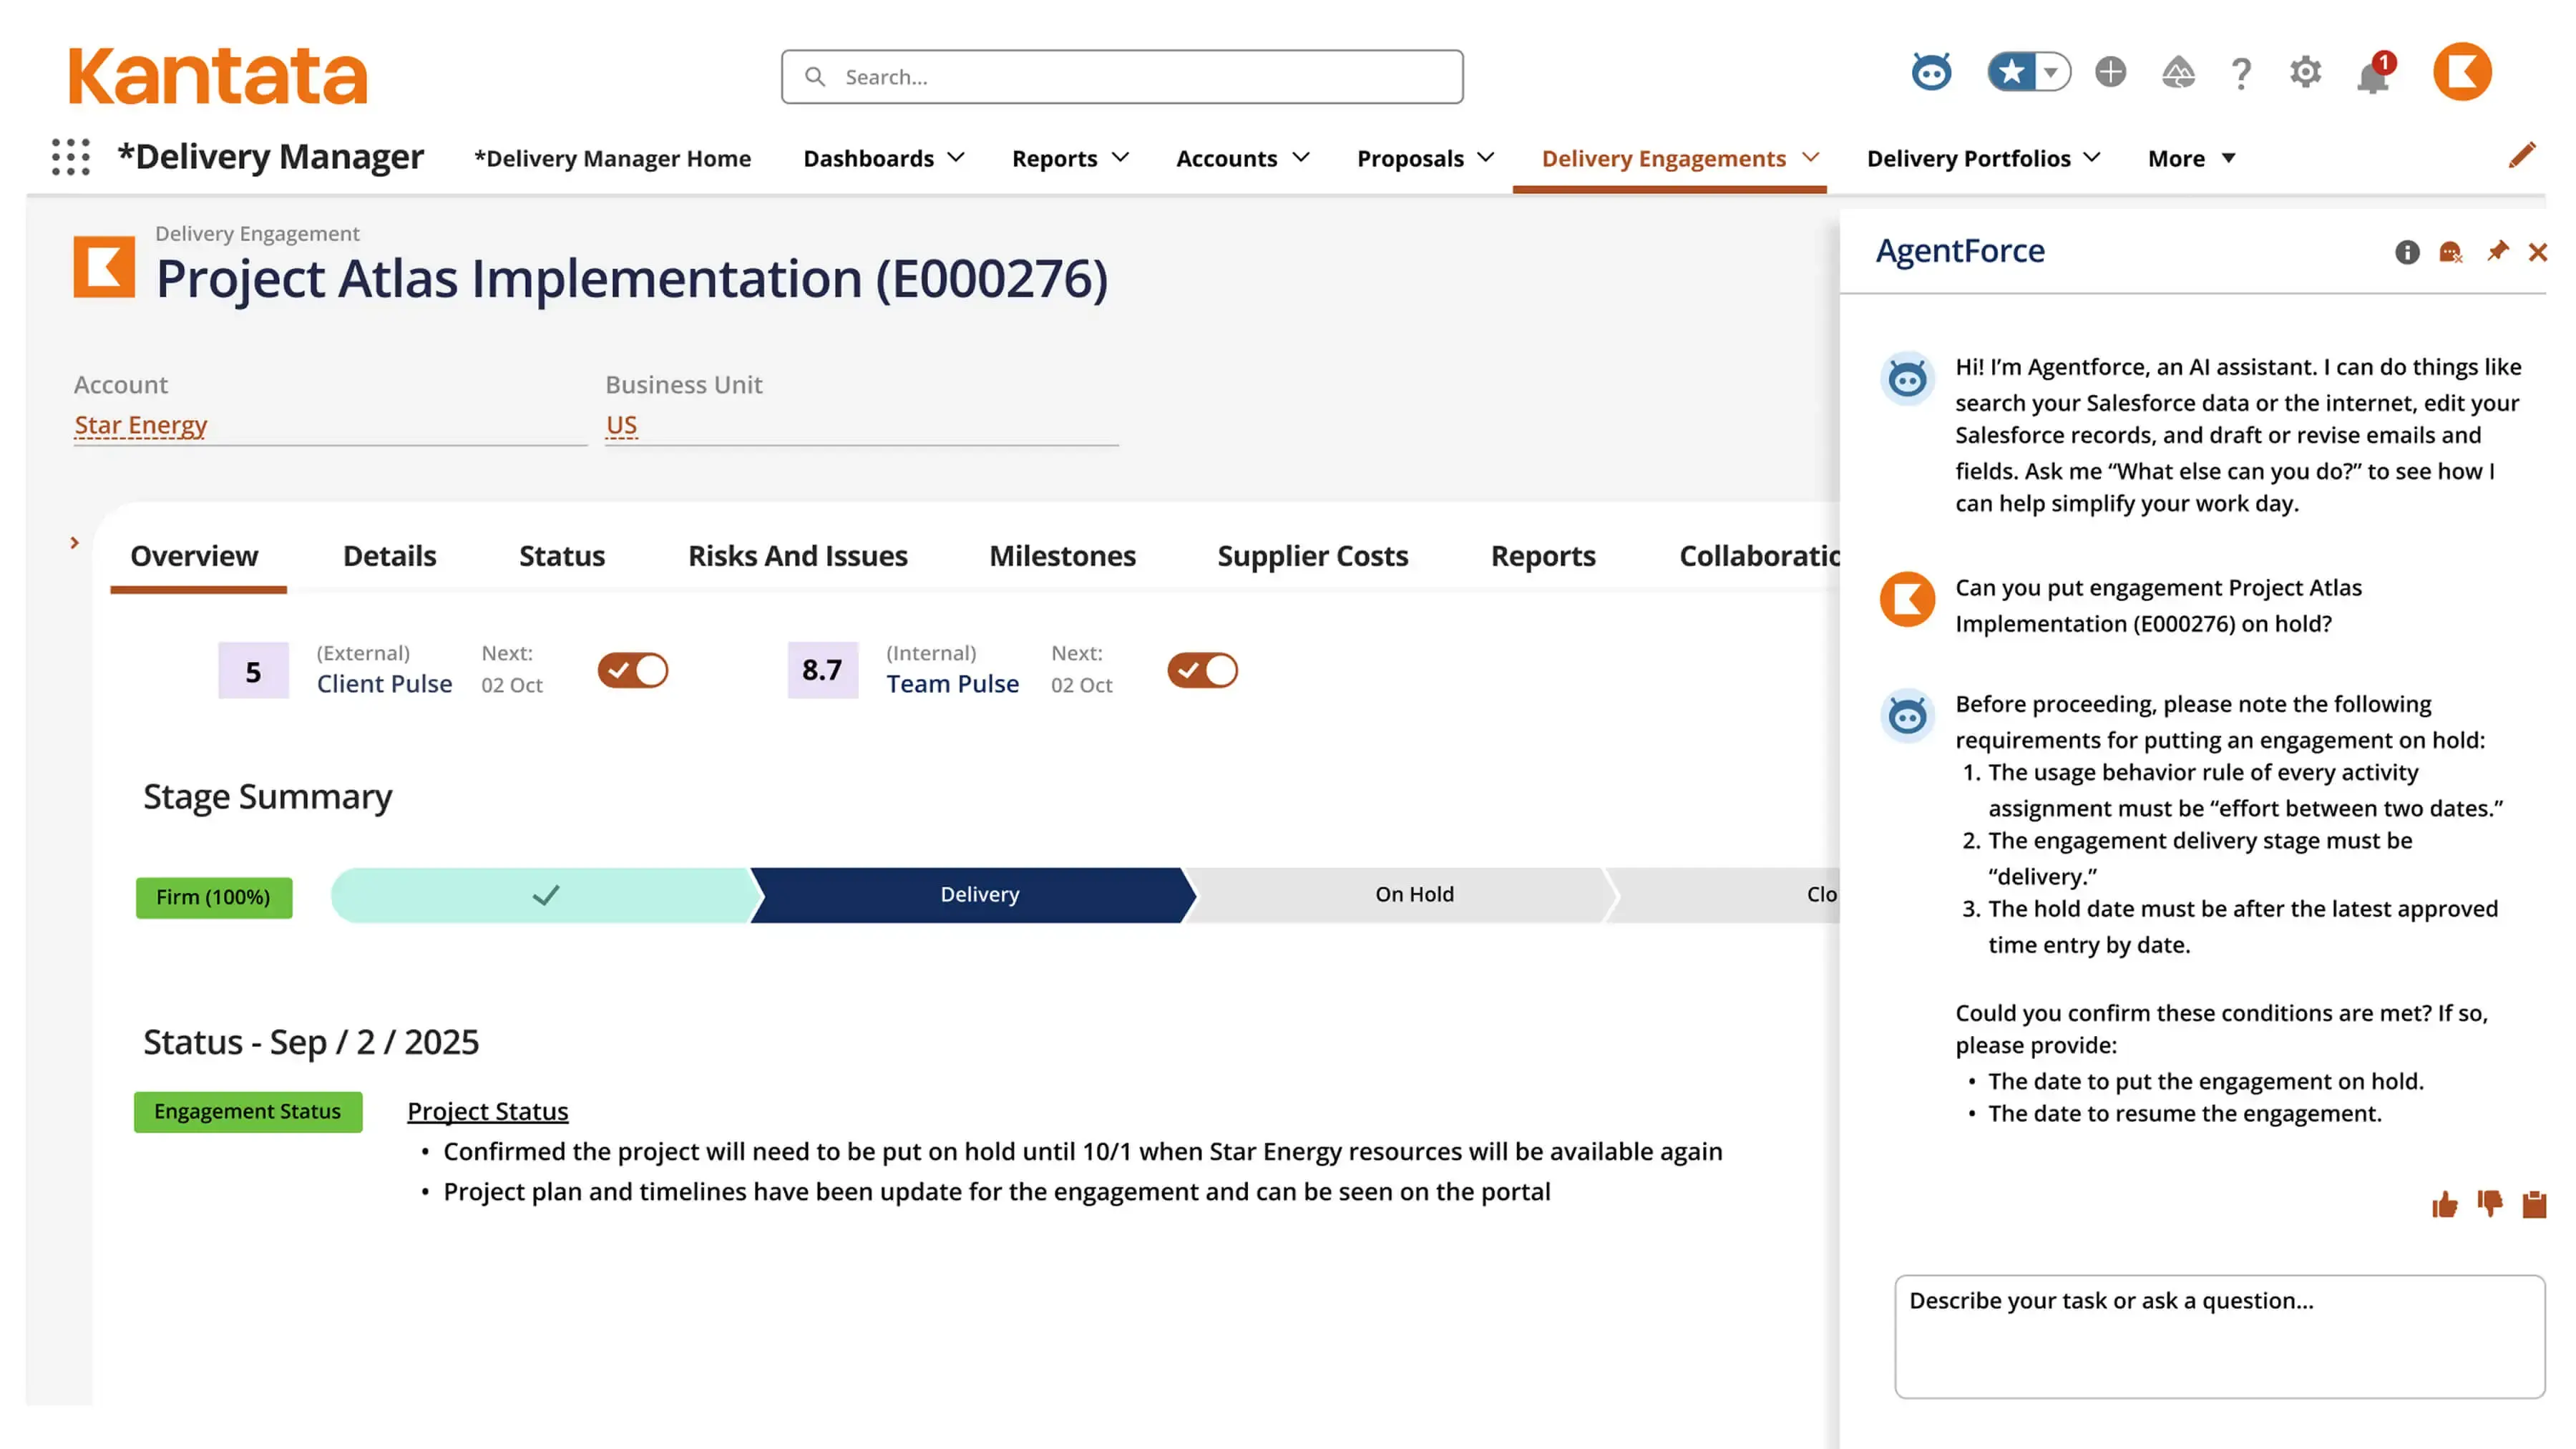The height and width of the screenshot is (1449, 2576).
Task: Open the Kantata account avatar
Action: tap(2462, 71)
